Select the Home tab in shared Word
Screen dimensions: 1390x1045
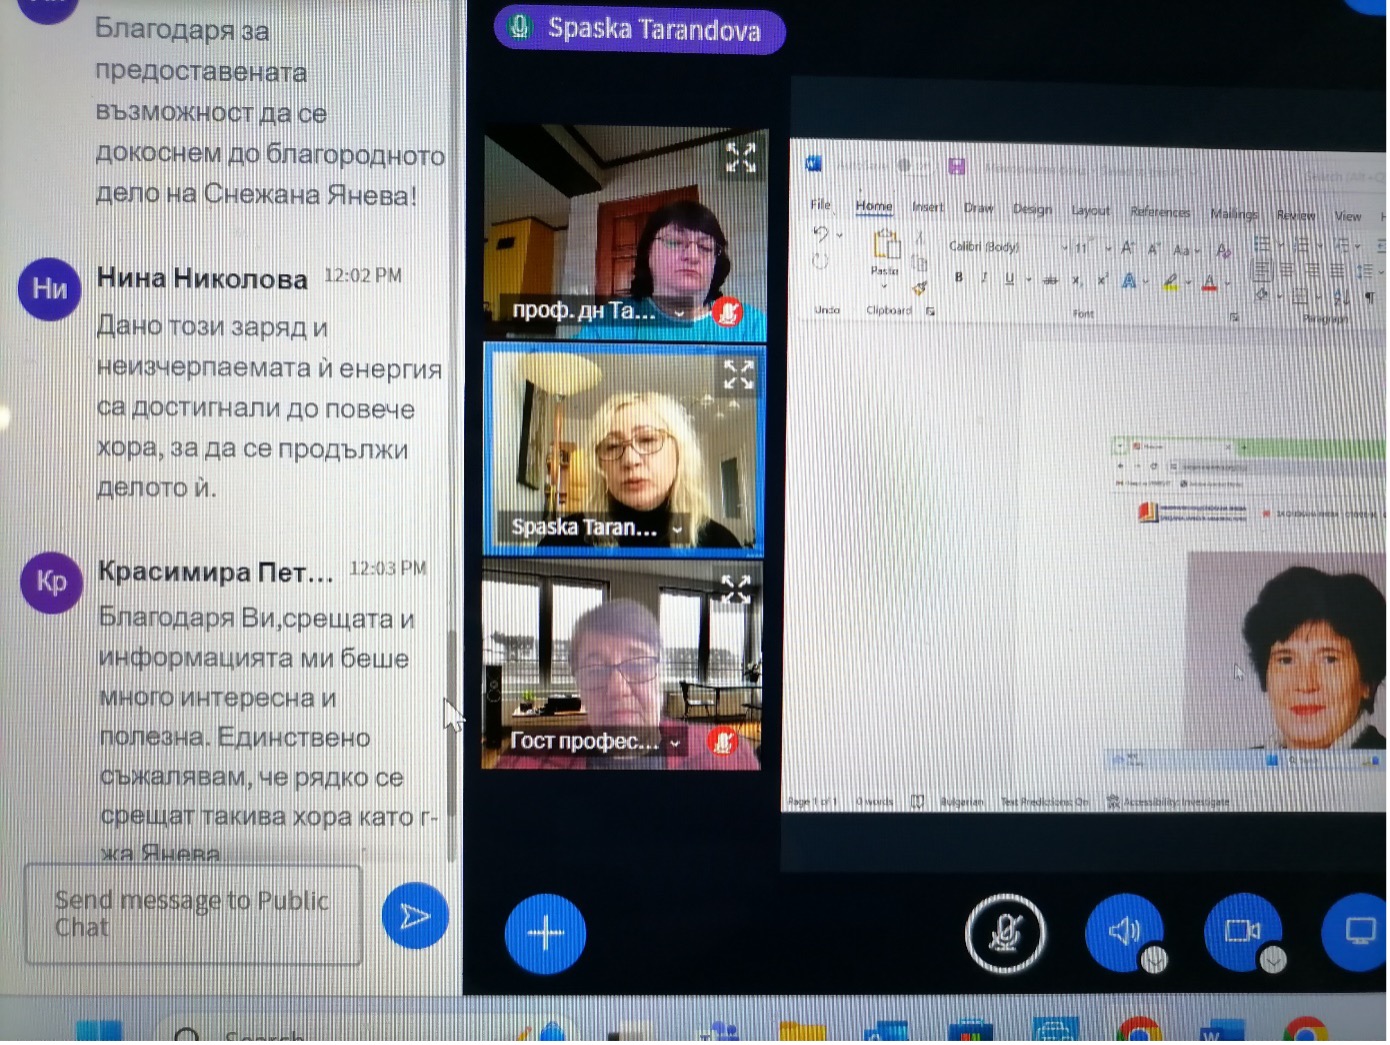click(x=874, y=206)
